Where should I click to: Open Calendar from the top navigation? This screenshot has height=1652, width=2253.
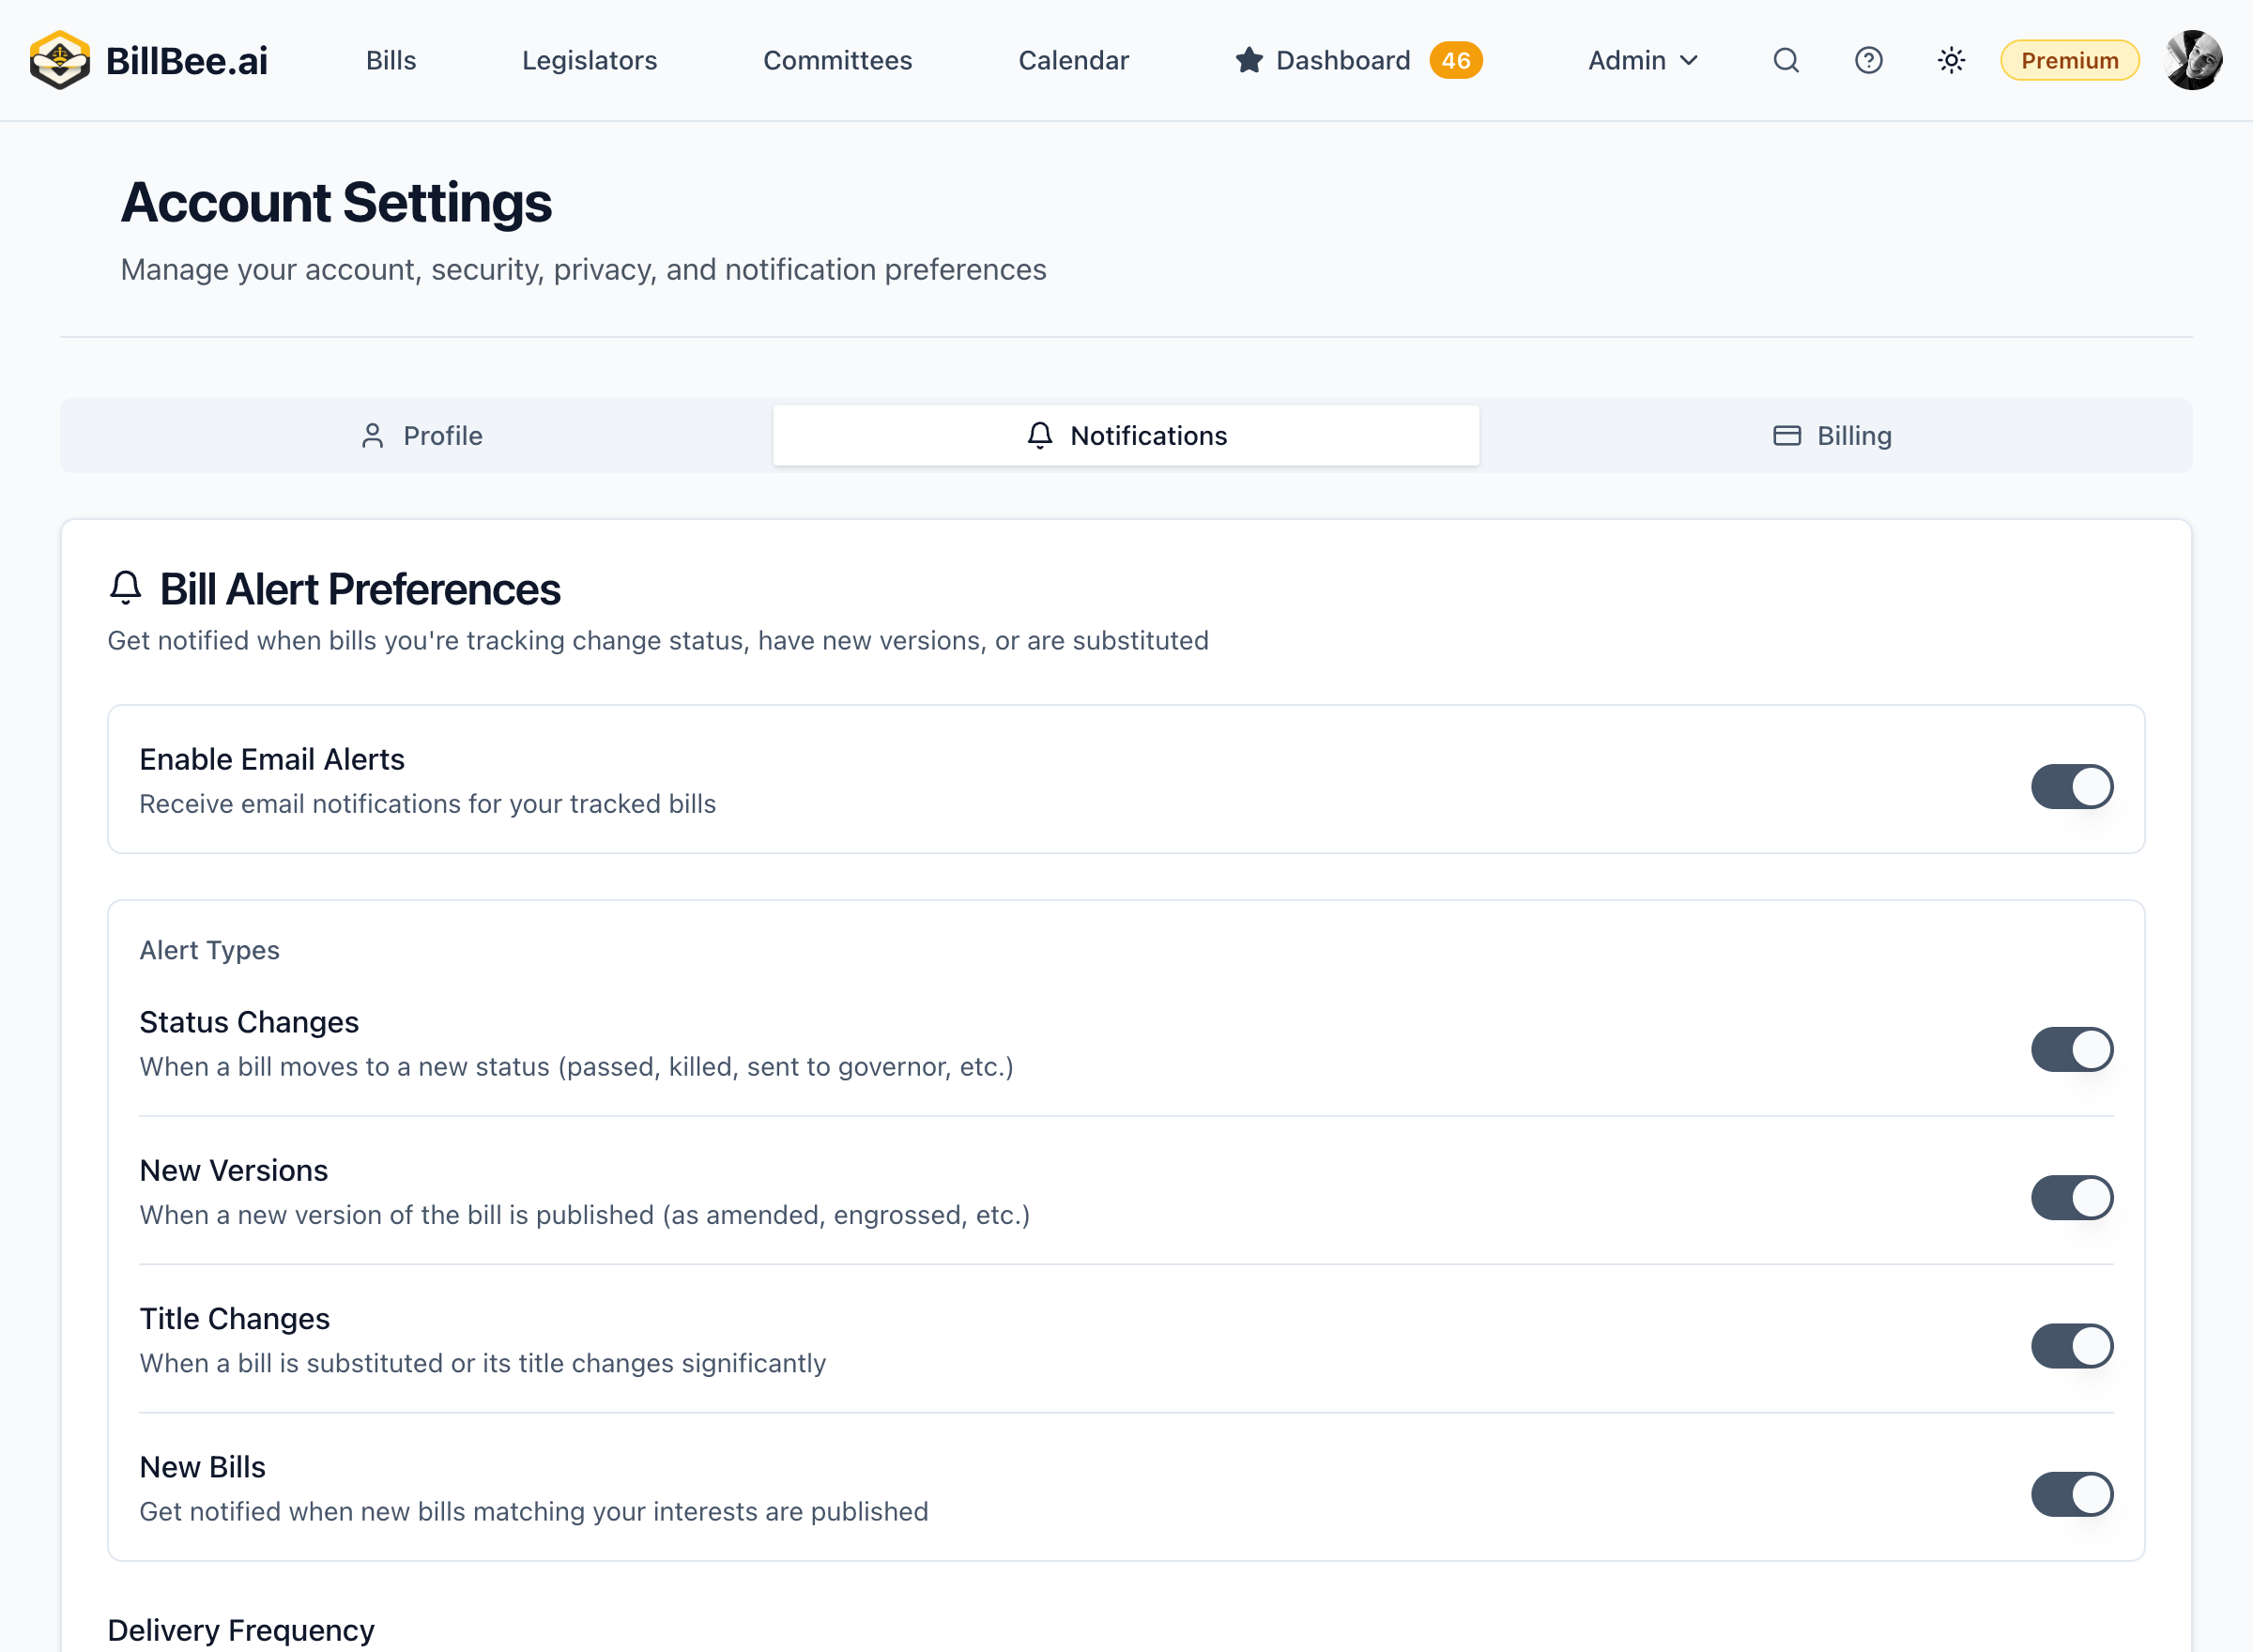pos(1073,60)
